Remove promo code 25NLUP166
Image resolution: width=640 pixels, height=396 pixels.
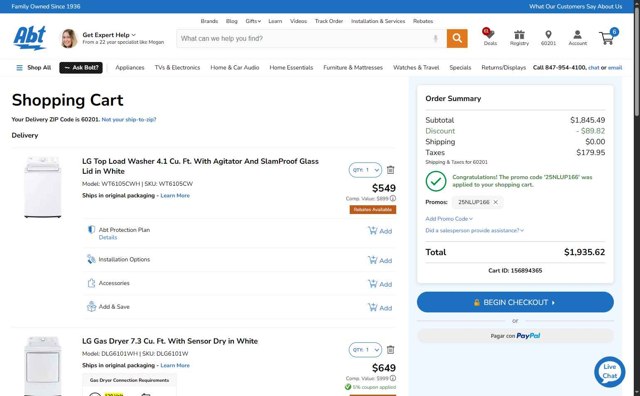point(496,202)
